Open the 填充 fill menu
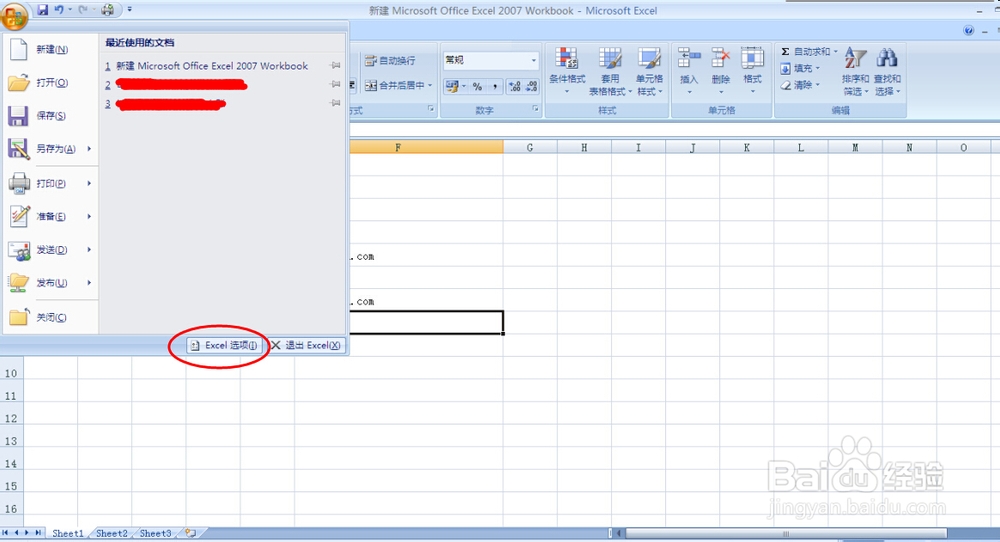This screenshot has height=542, width=1000. click(x=800, y=68)
